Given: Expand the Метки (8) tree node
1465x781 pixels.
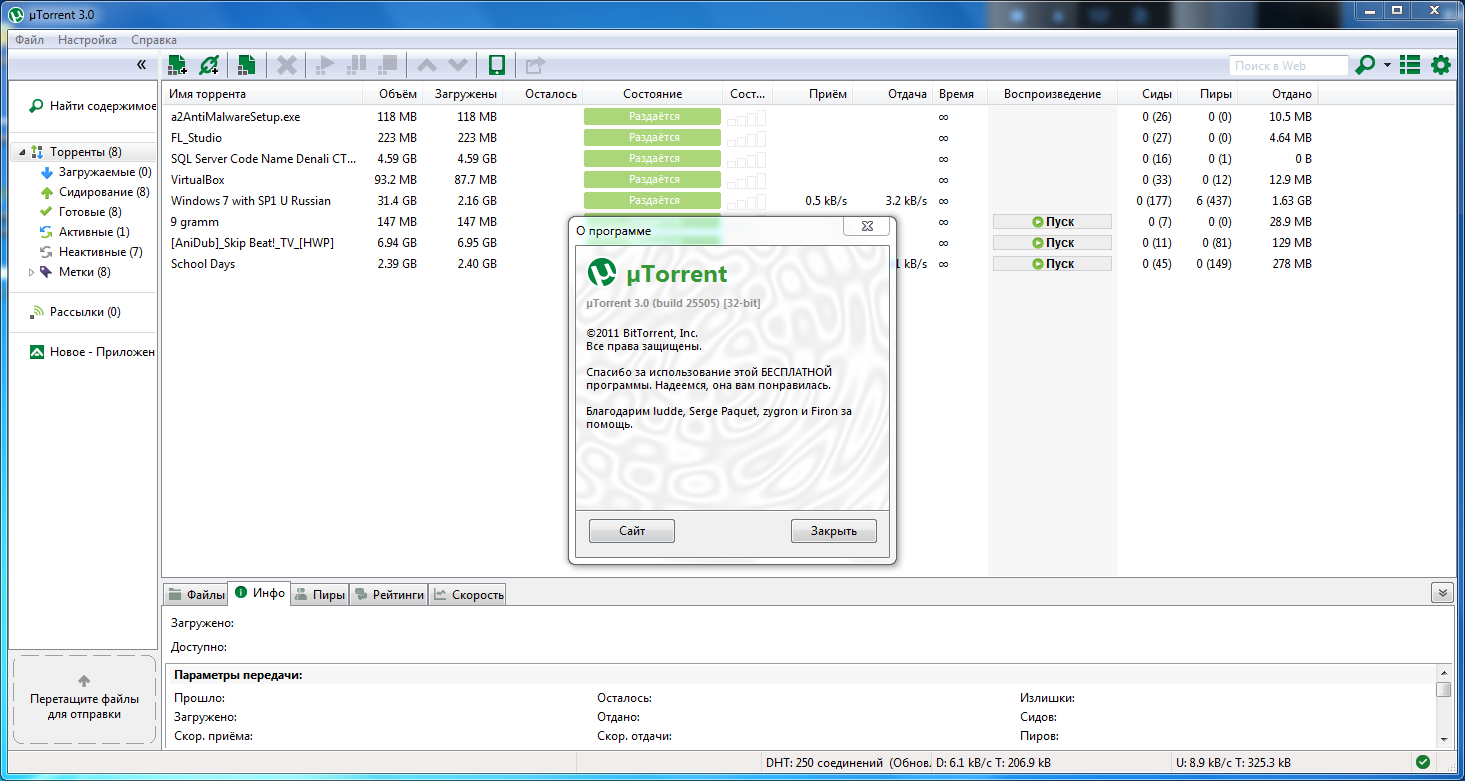Looking at the screenshot, I should pos(31,272).
